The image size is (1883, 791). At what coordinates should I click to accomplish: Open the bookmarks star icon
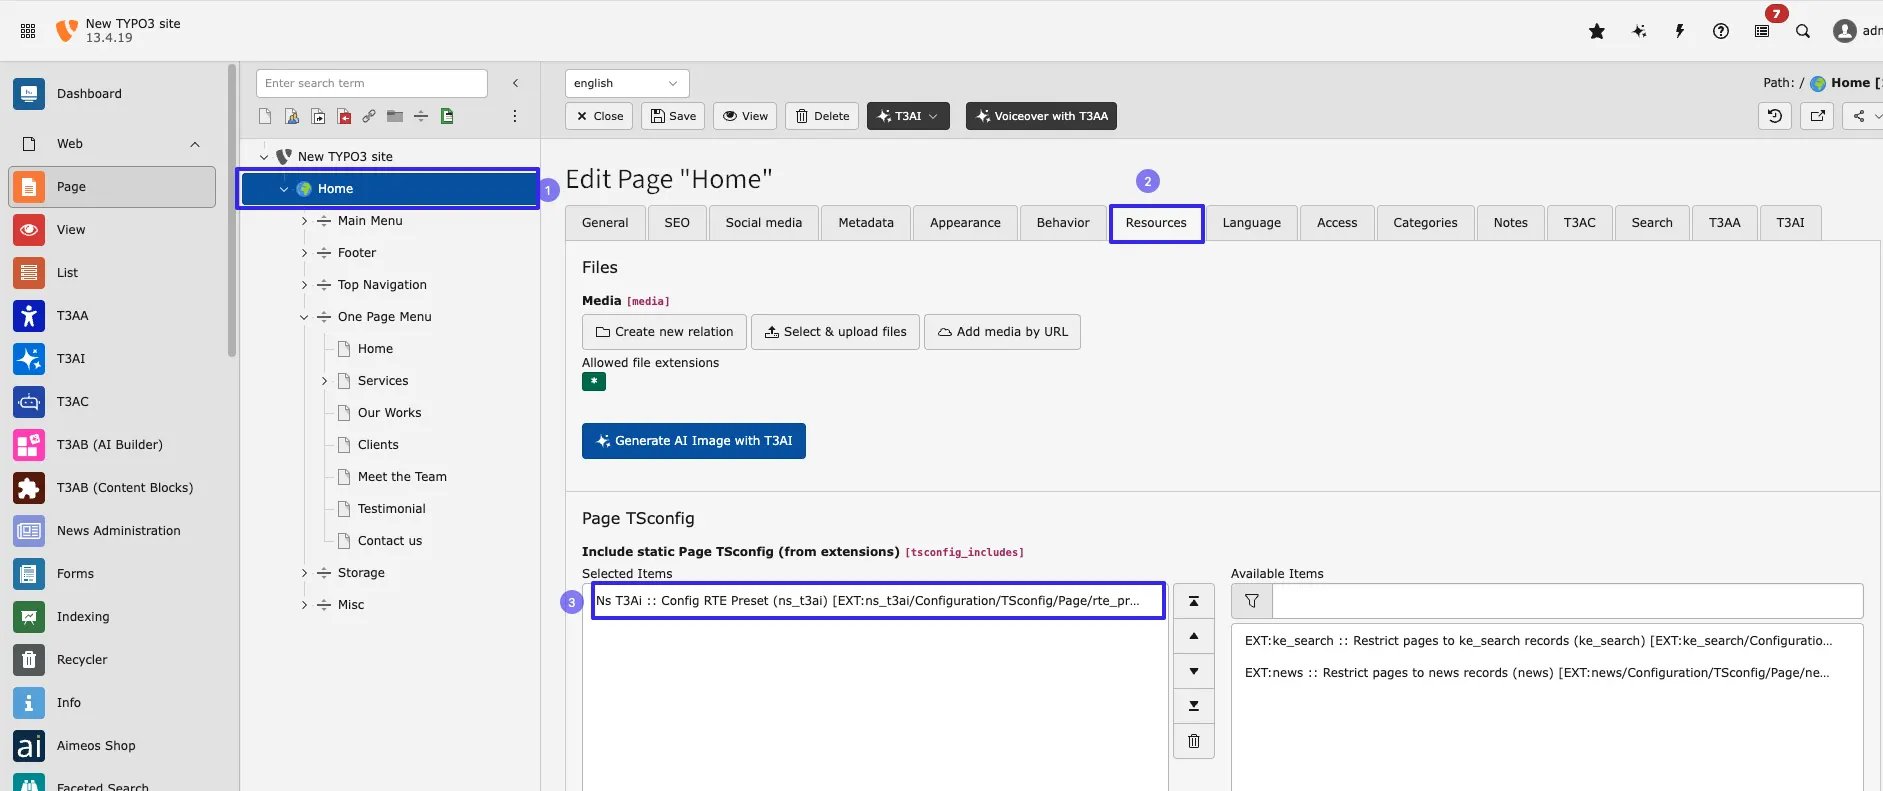click(1597, 31)
